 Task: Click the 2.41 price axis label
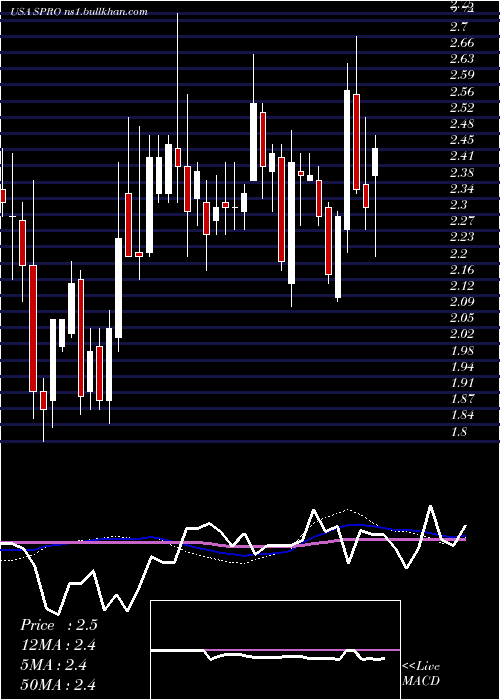click(x=462, y=156)
